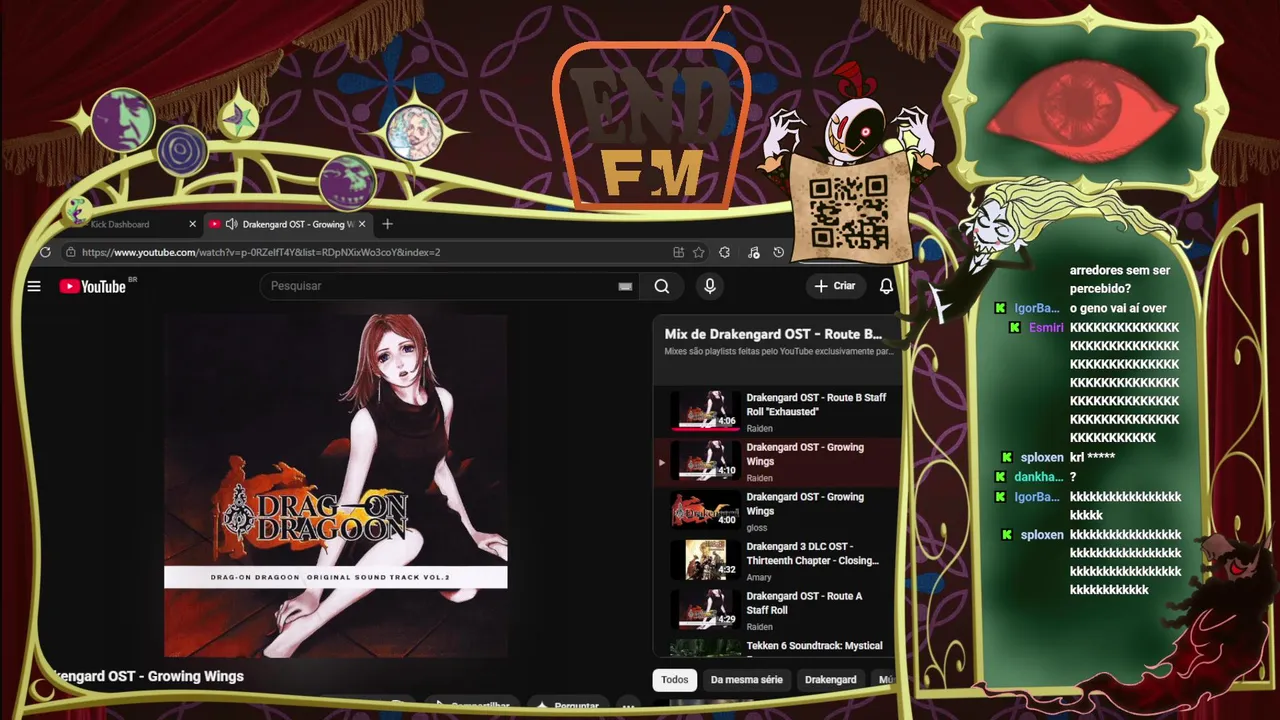View site information lock icon
The width and height of the screenshot is (1280, 720).
[70, 252]
